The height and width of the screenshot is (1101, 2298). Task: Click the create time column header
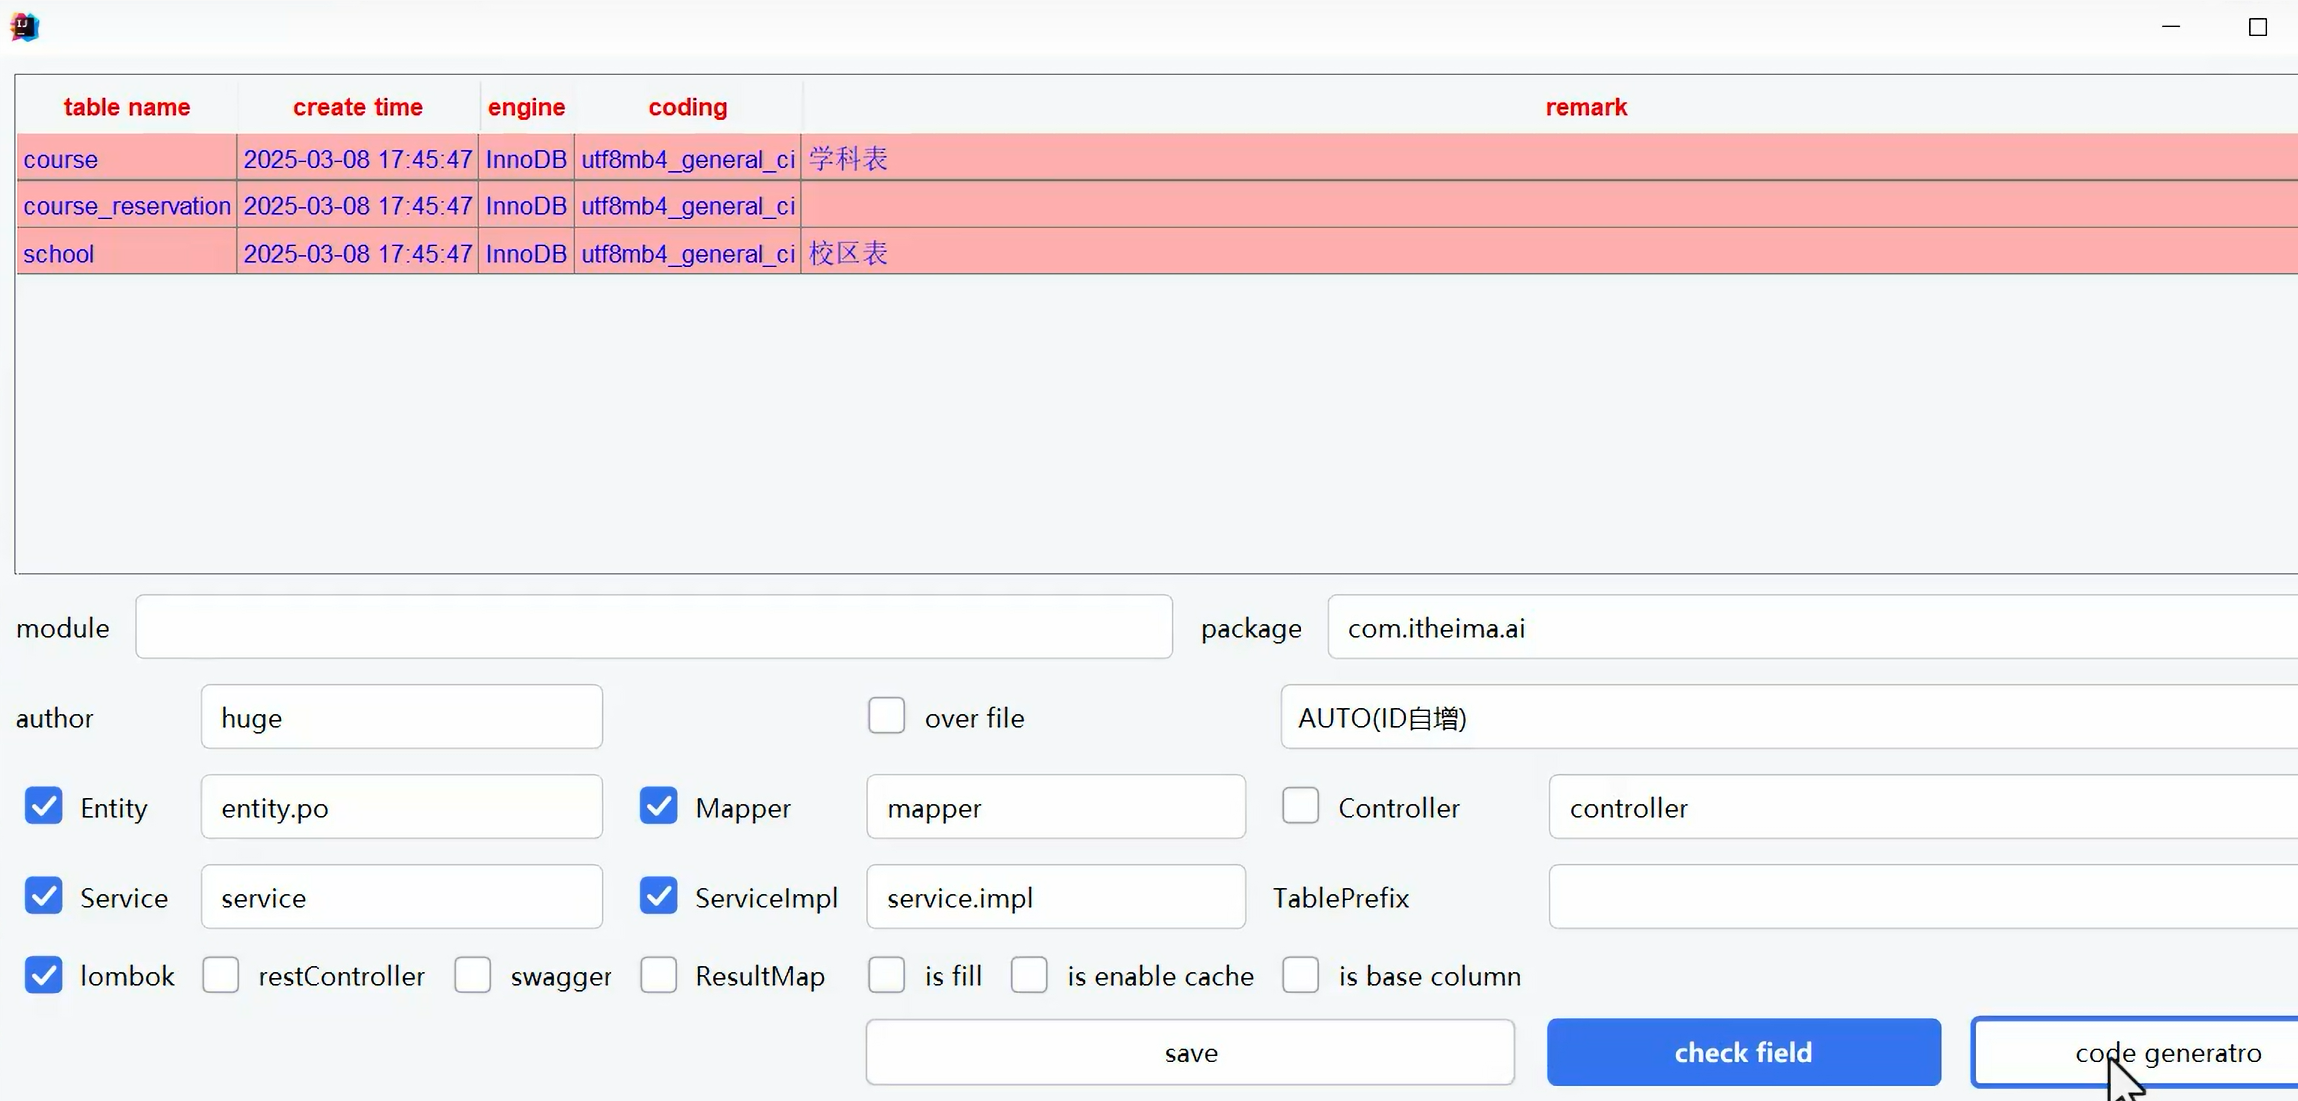pos(357,107)
